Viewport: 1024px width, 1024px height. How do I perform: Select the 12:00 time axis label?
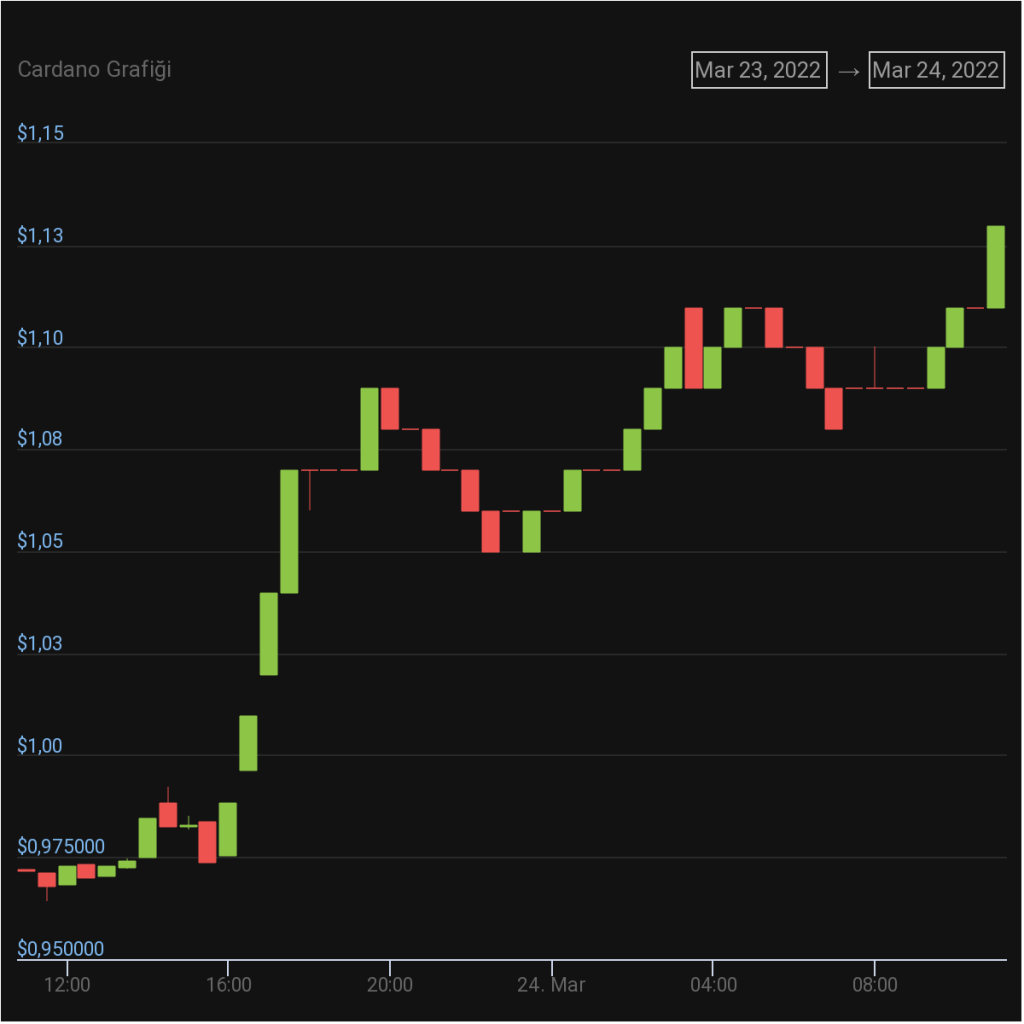67,985
